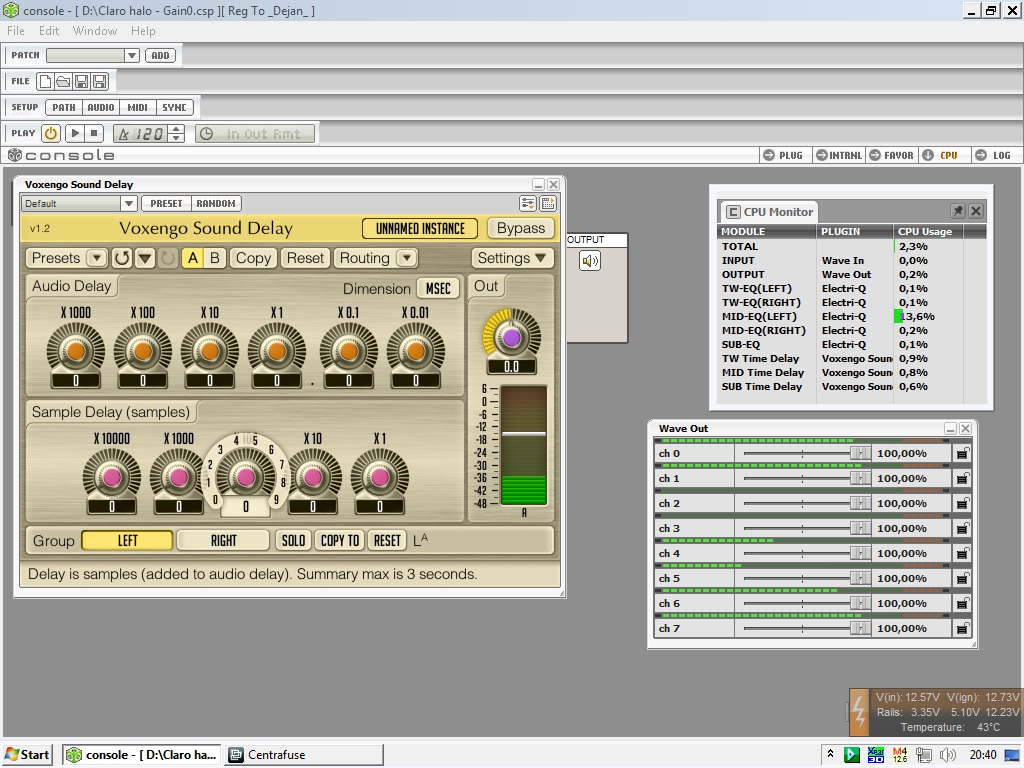Click the Out gain knob
The height and width of the screenshot is (768, 1024).
(511, 338)
